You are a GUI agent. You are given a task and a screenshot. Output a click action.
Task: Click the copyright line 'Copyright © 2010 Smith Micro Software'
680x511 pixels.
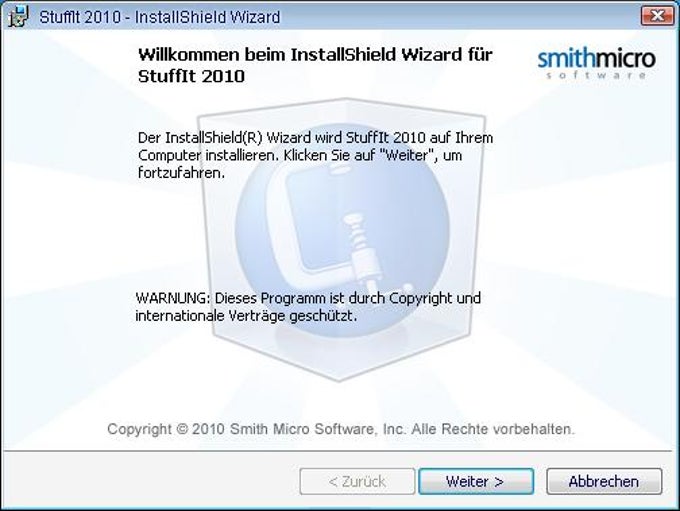coord(341,429)
